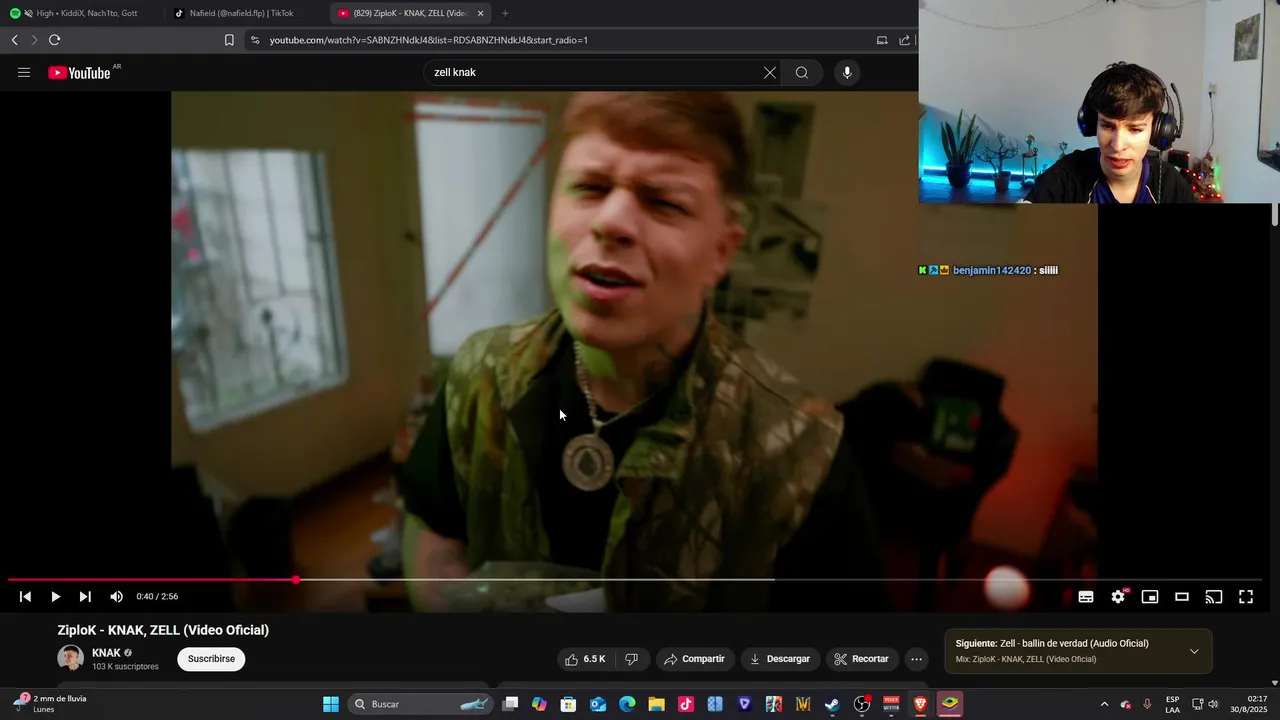
Task: Switch to miniplayer mode
Action: click(x=1150, y=597)
